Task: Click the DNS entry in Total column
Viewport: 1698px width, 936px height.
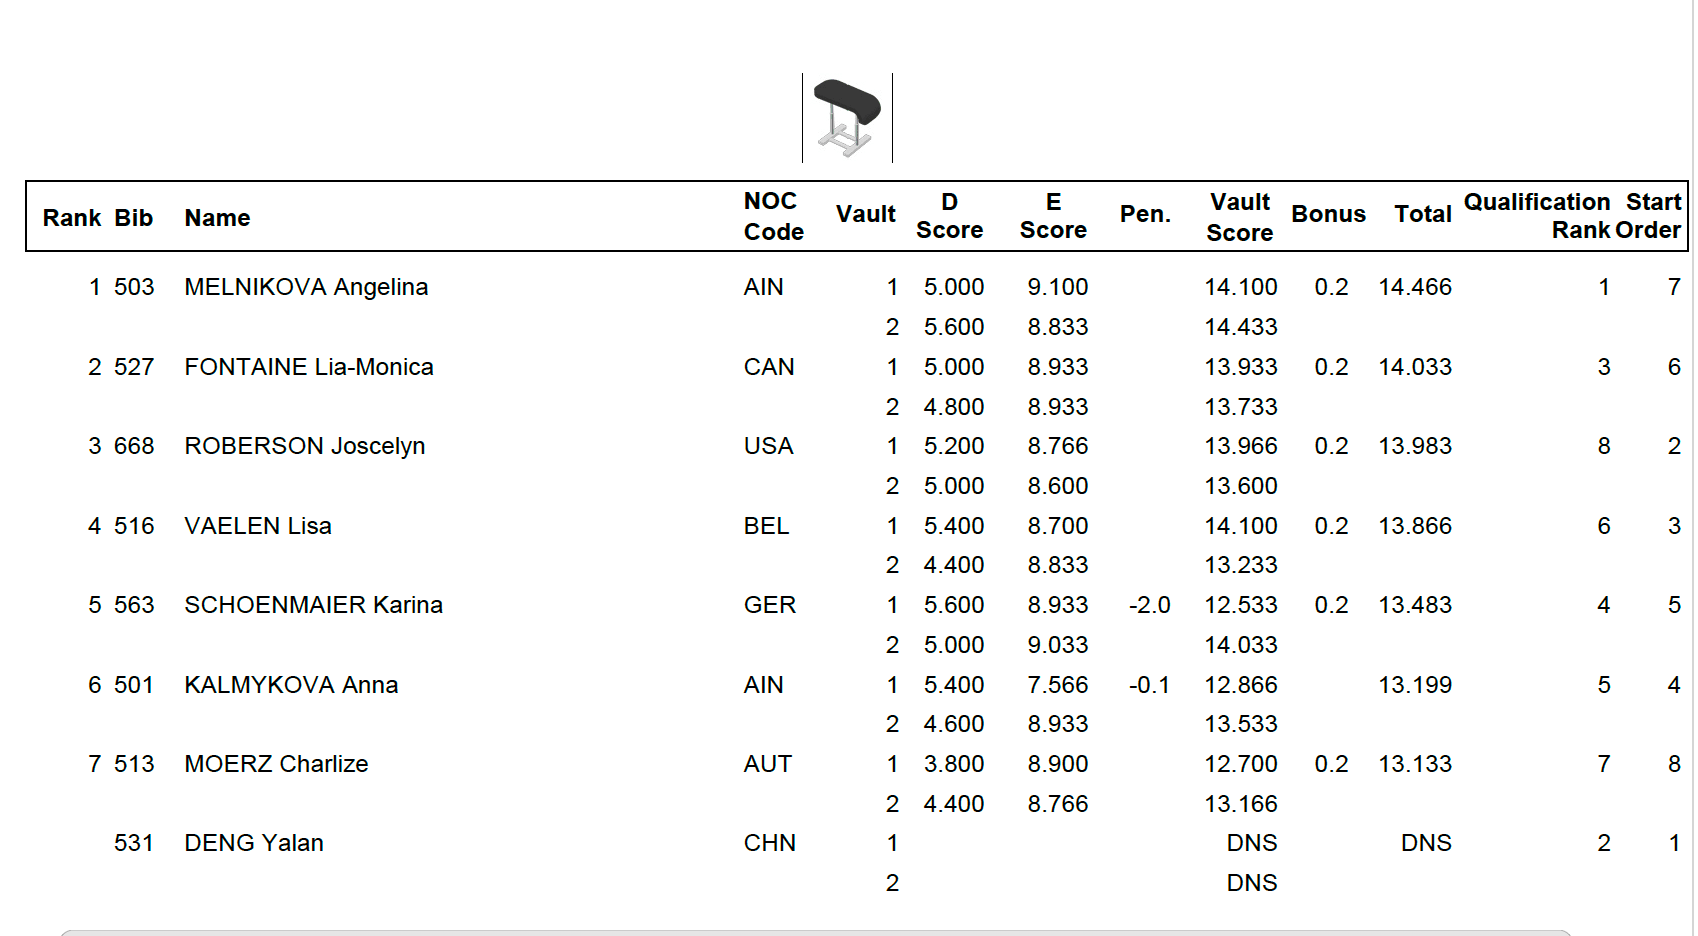Action: coord(1425,843)
